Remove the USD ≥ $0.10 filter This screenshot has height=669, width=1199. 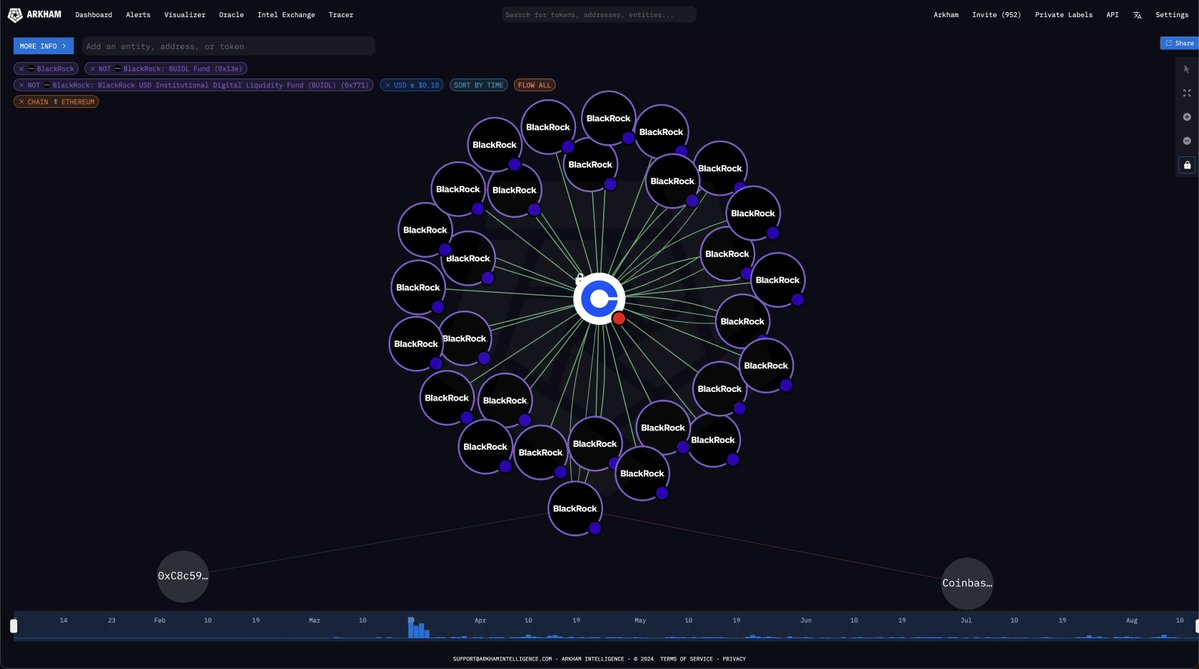(x=388, y=86)
